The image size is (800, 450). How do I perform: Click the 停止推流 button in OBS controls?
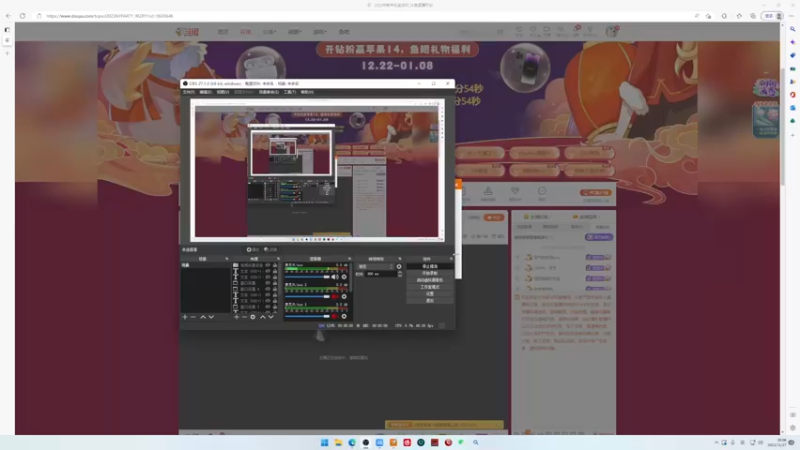tap(430, 266)
